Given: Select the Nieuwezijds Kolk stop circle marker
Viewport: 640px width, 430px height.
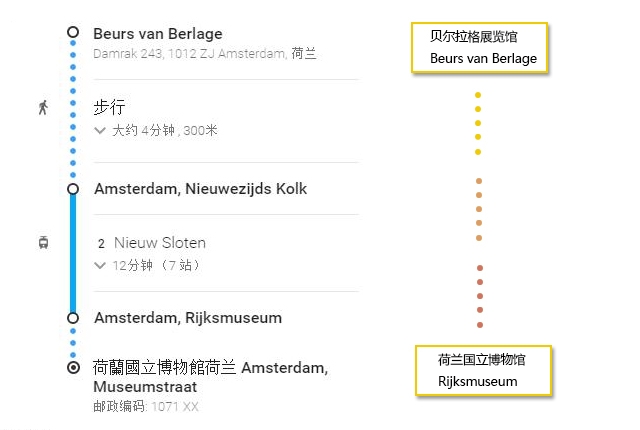Looking at the screenshot, I should (x=73, y=189).
